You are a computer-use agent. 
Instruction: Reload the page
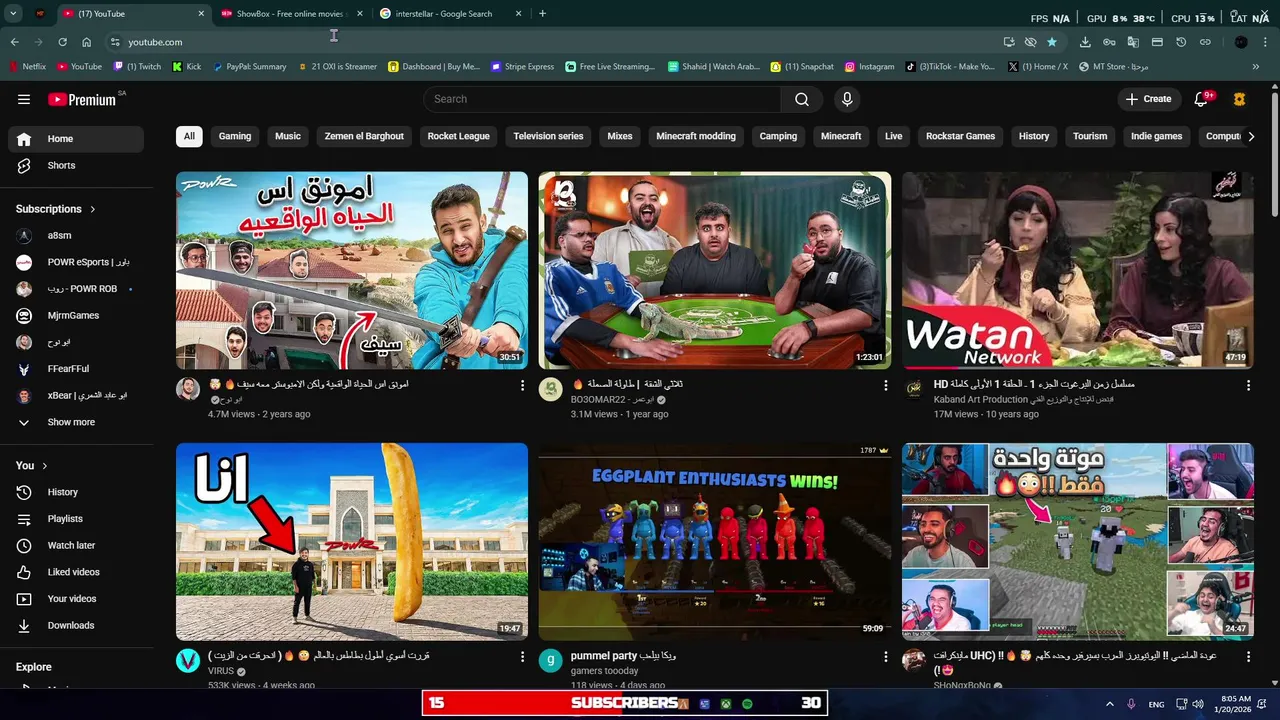pos(62,42)
